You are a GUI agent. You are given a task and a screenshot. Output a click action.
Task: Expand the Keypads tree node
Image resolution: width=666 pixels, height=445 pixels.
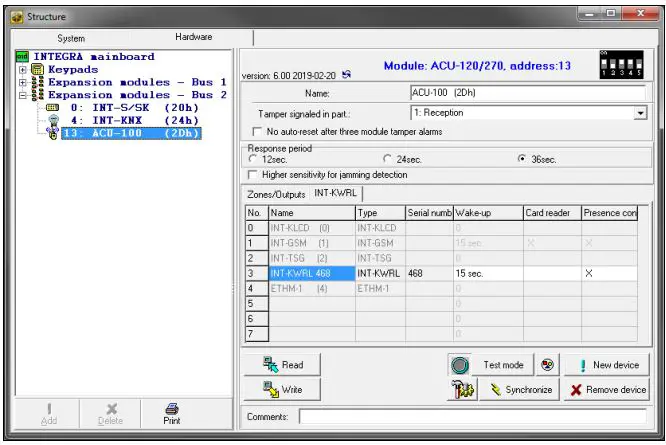coord(23,70)
